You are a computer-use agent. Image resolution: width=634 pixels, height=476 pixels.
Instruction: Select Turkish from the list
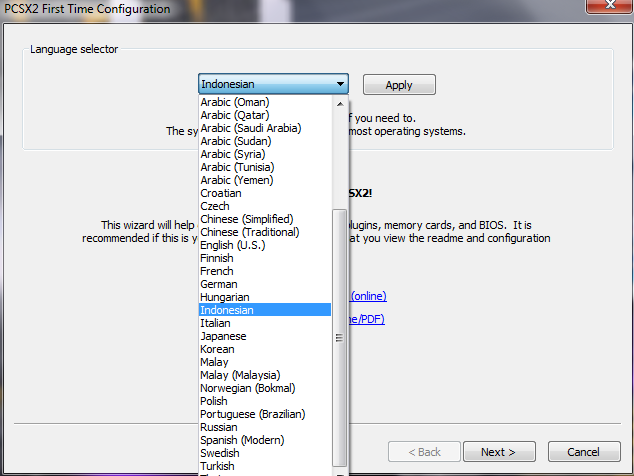pyautogui.click(x=265, y=465)
